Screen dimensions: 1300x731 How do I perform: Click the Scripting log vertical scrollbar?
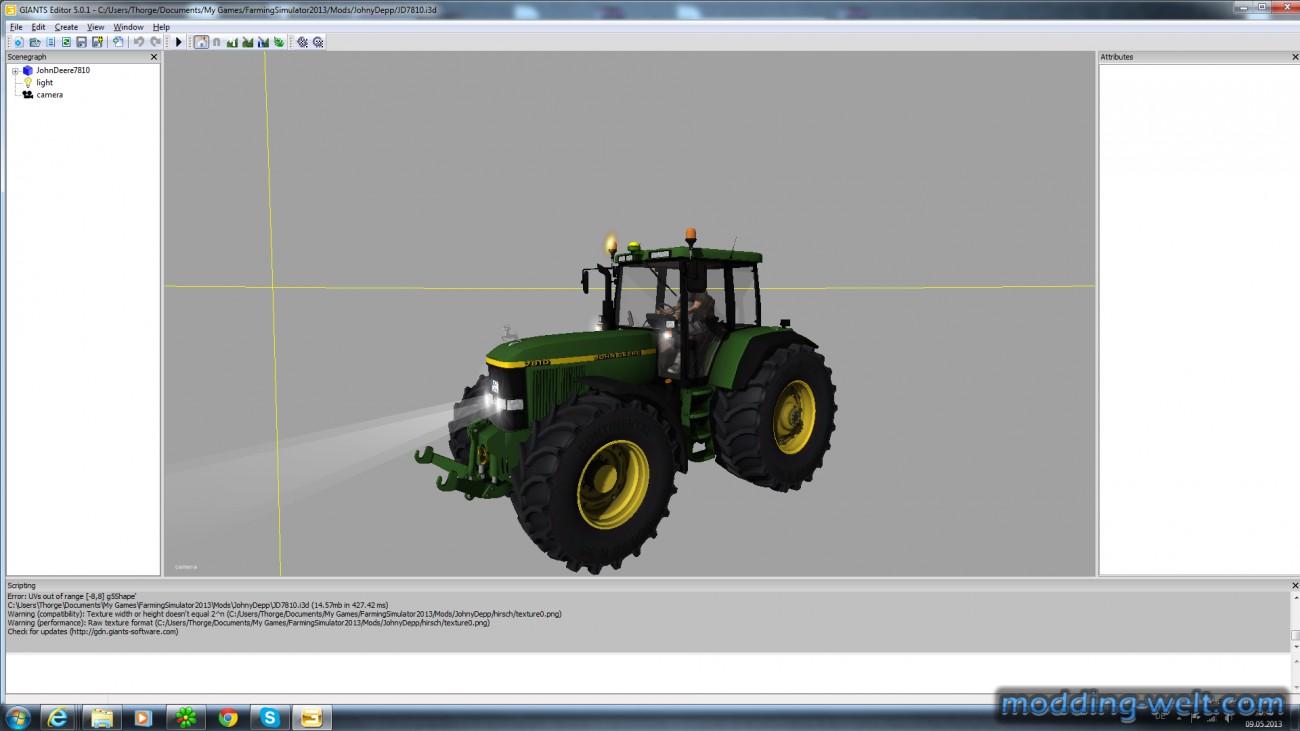(1295, 620)
